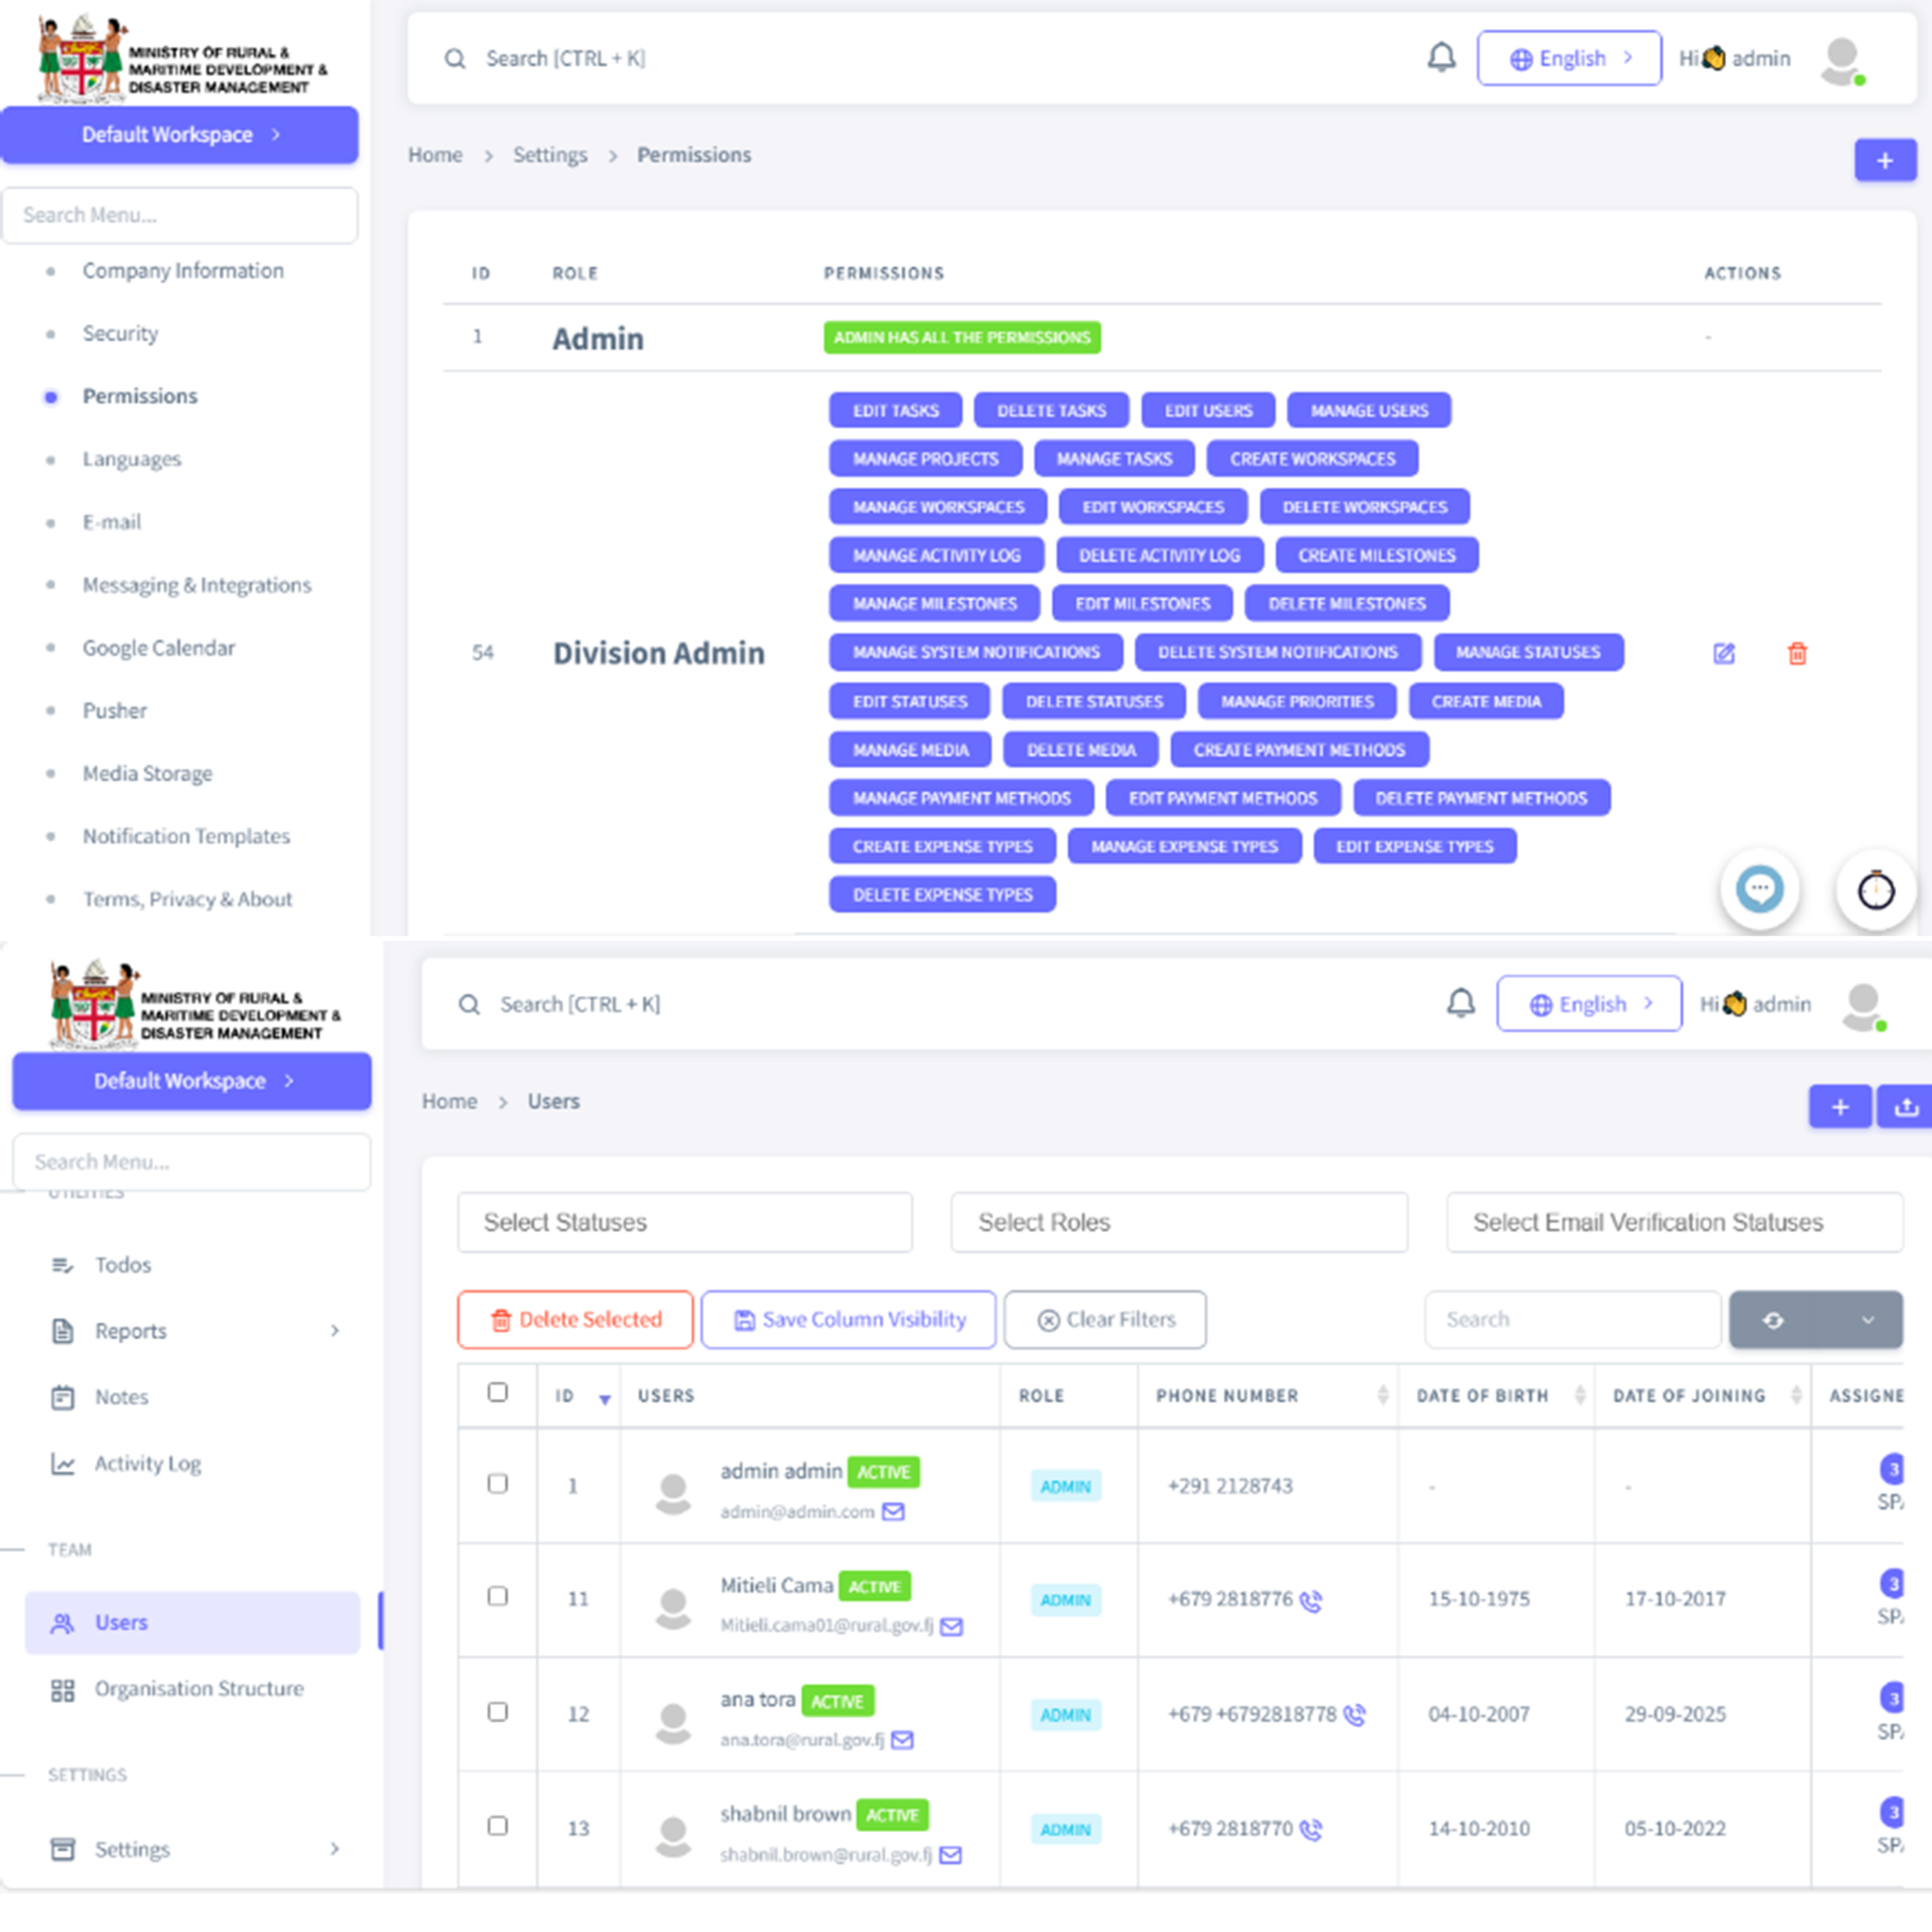Viewport: 1932px width, 1932px height.
Task: Click the envelope icon next to ana.tora@rural.gov.fj
Action: point(902,1740)
